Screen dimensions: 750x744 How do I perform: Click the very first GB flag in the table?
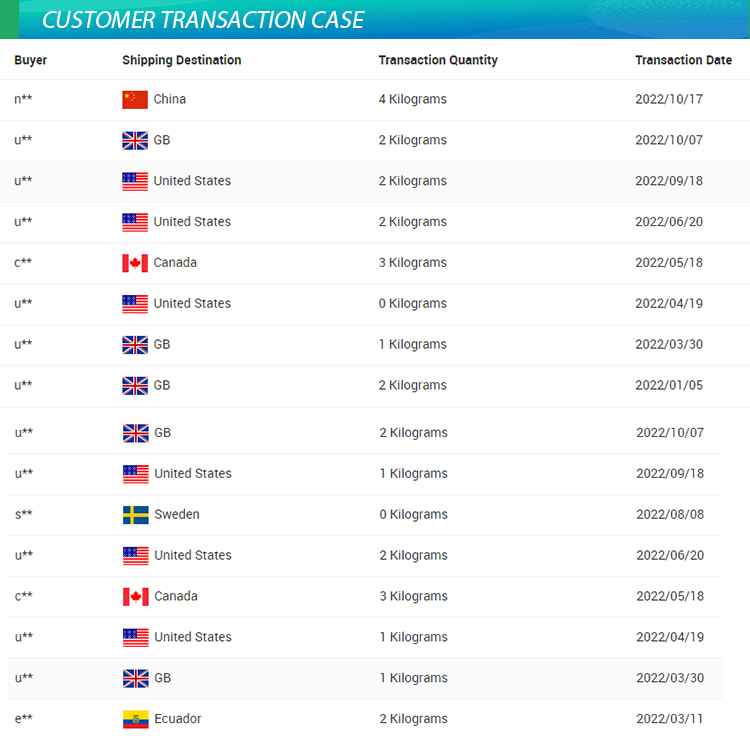(135, 140)
